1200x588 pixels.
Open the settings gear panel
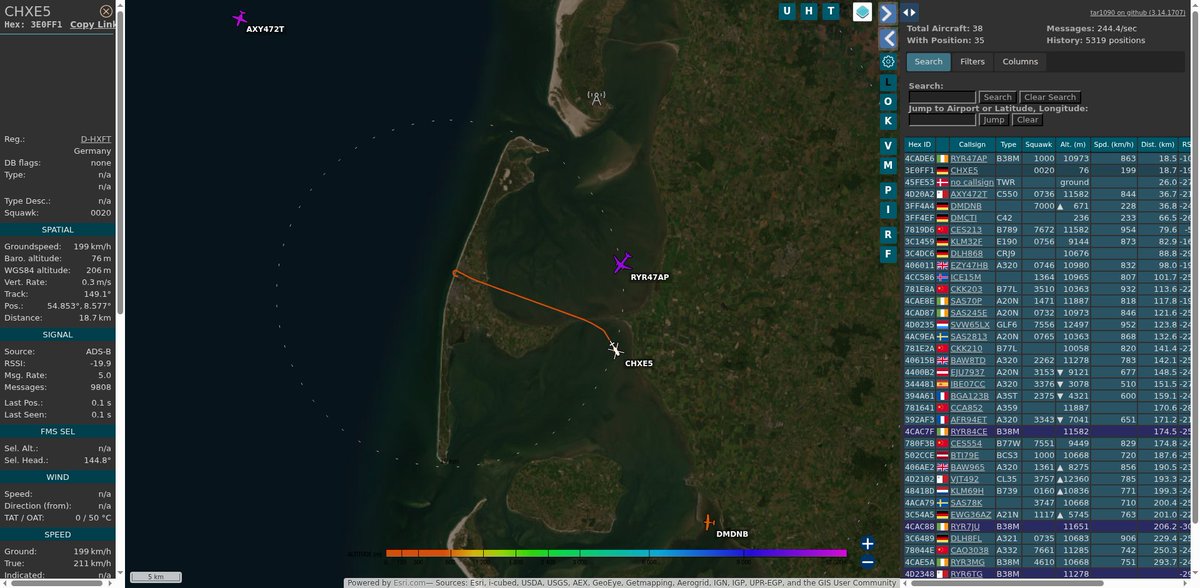[889, 61]
